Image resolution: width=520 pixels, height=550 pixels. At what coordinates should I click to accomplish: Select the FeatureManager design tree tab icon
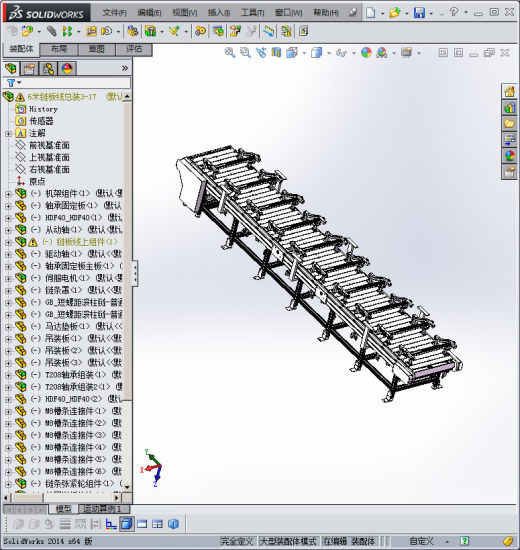point(11,68)
